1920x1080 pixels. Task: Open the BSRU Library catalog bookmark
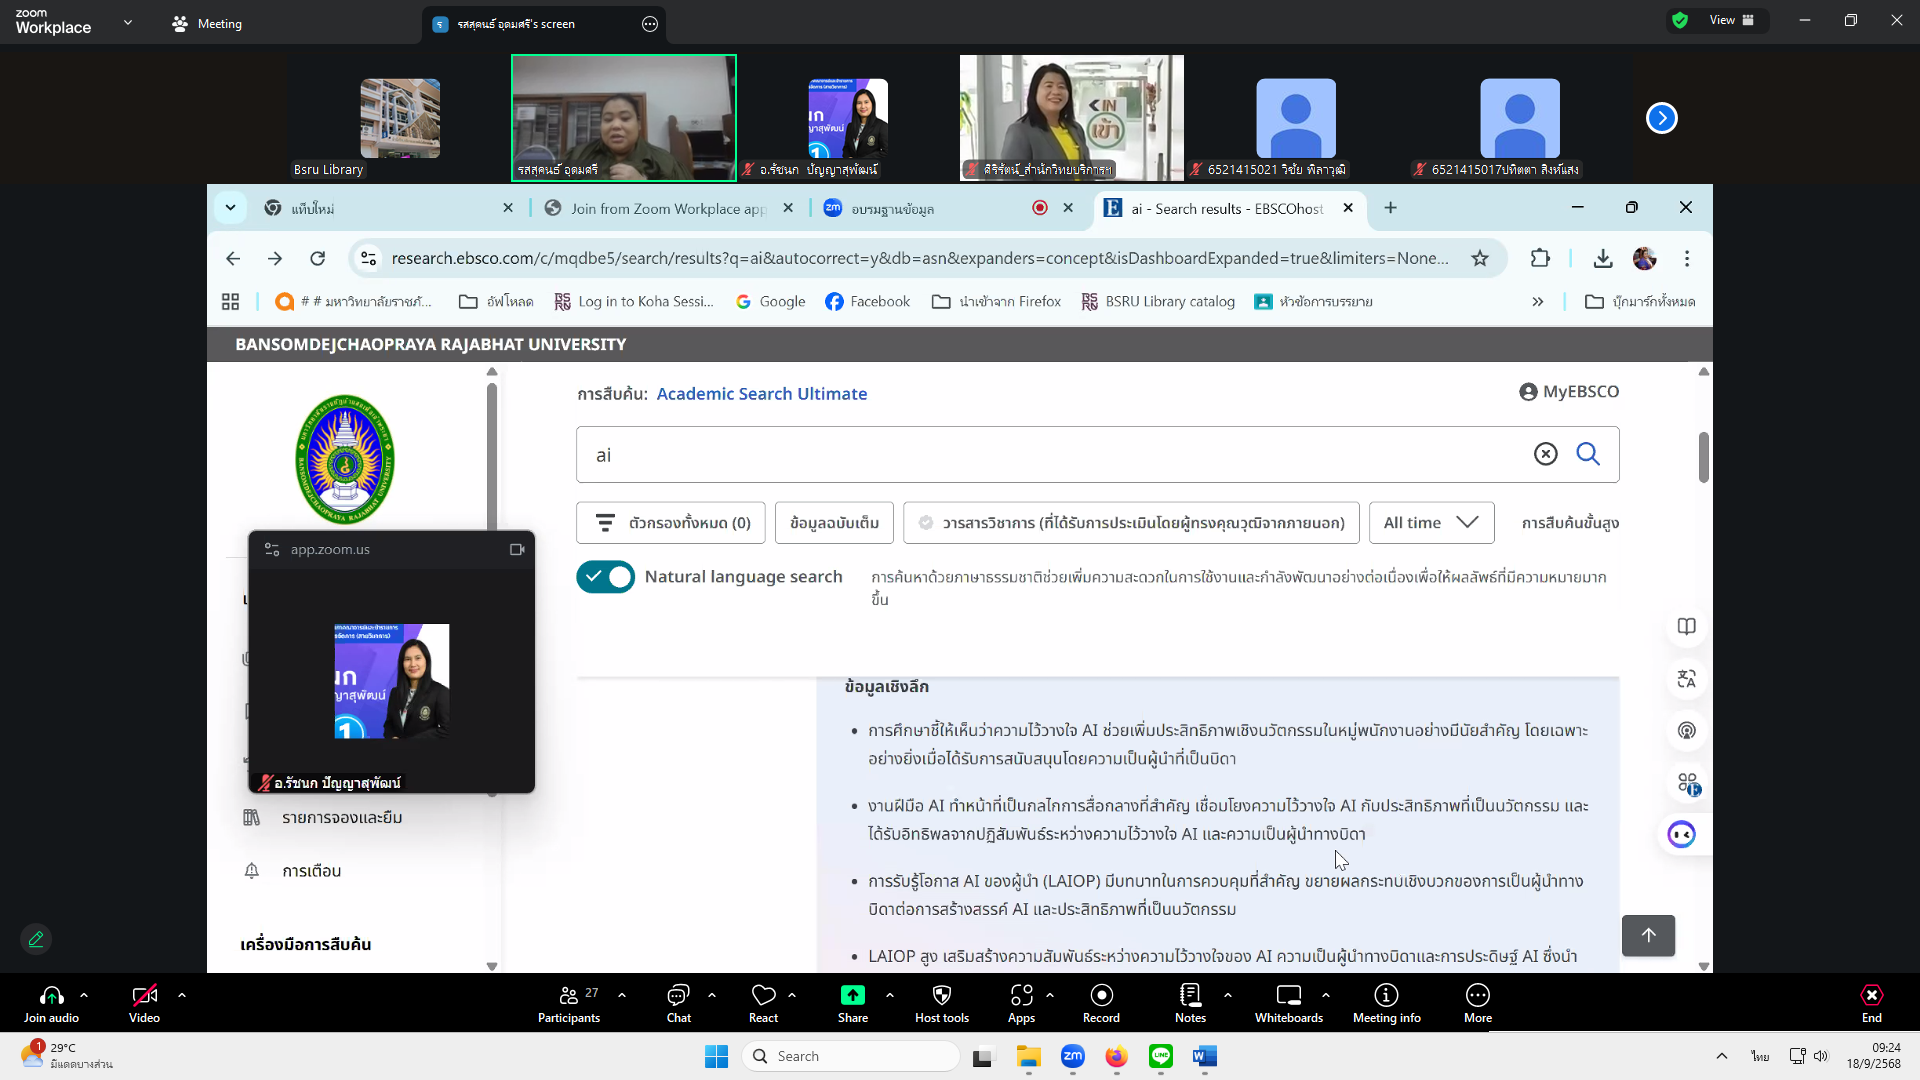pyautogui.click(x=1158, y=302)
